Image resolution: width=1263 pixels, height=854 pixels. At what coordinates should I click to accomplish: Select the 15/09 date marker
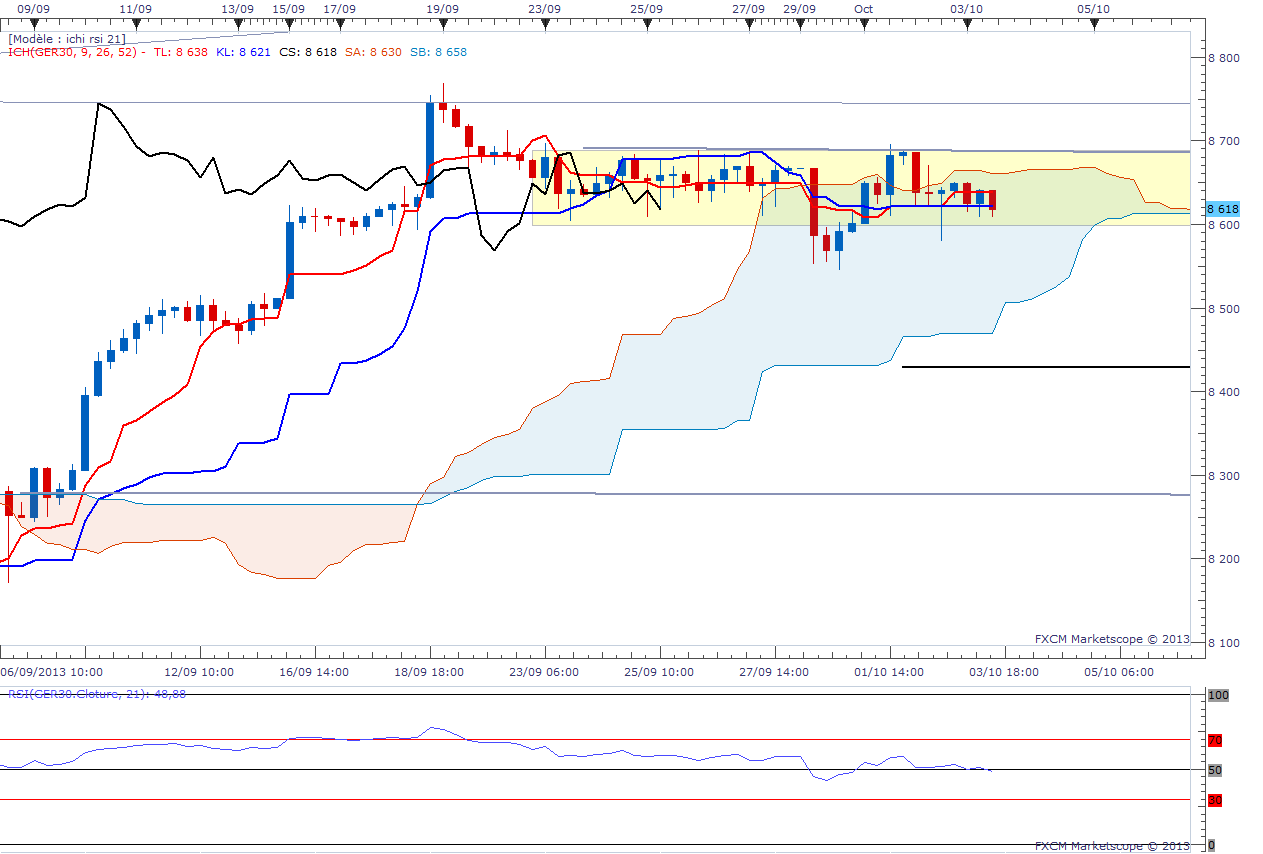tap(288, 9)
